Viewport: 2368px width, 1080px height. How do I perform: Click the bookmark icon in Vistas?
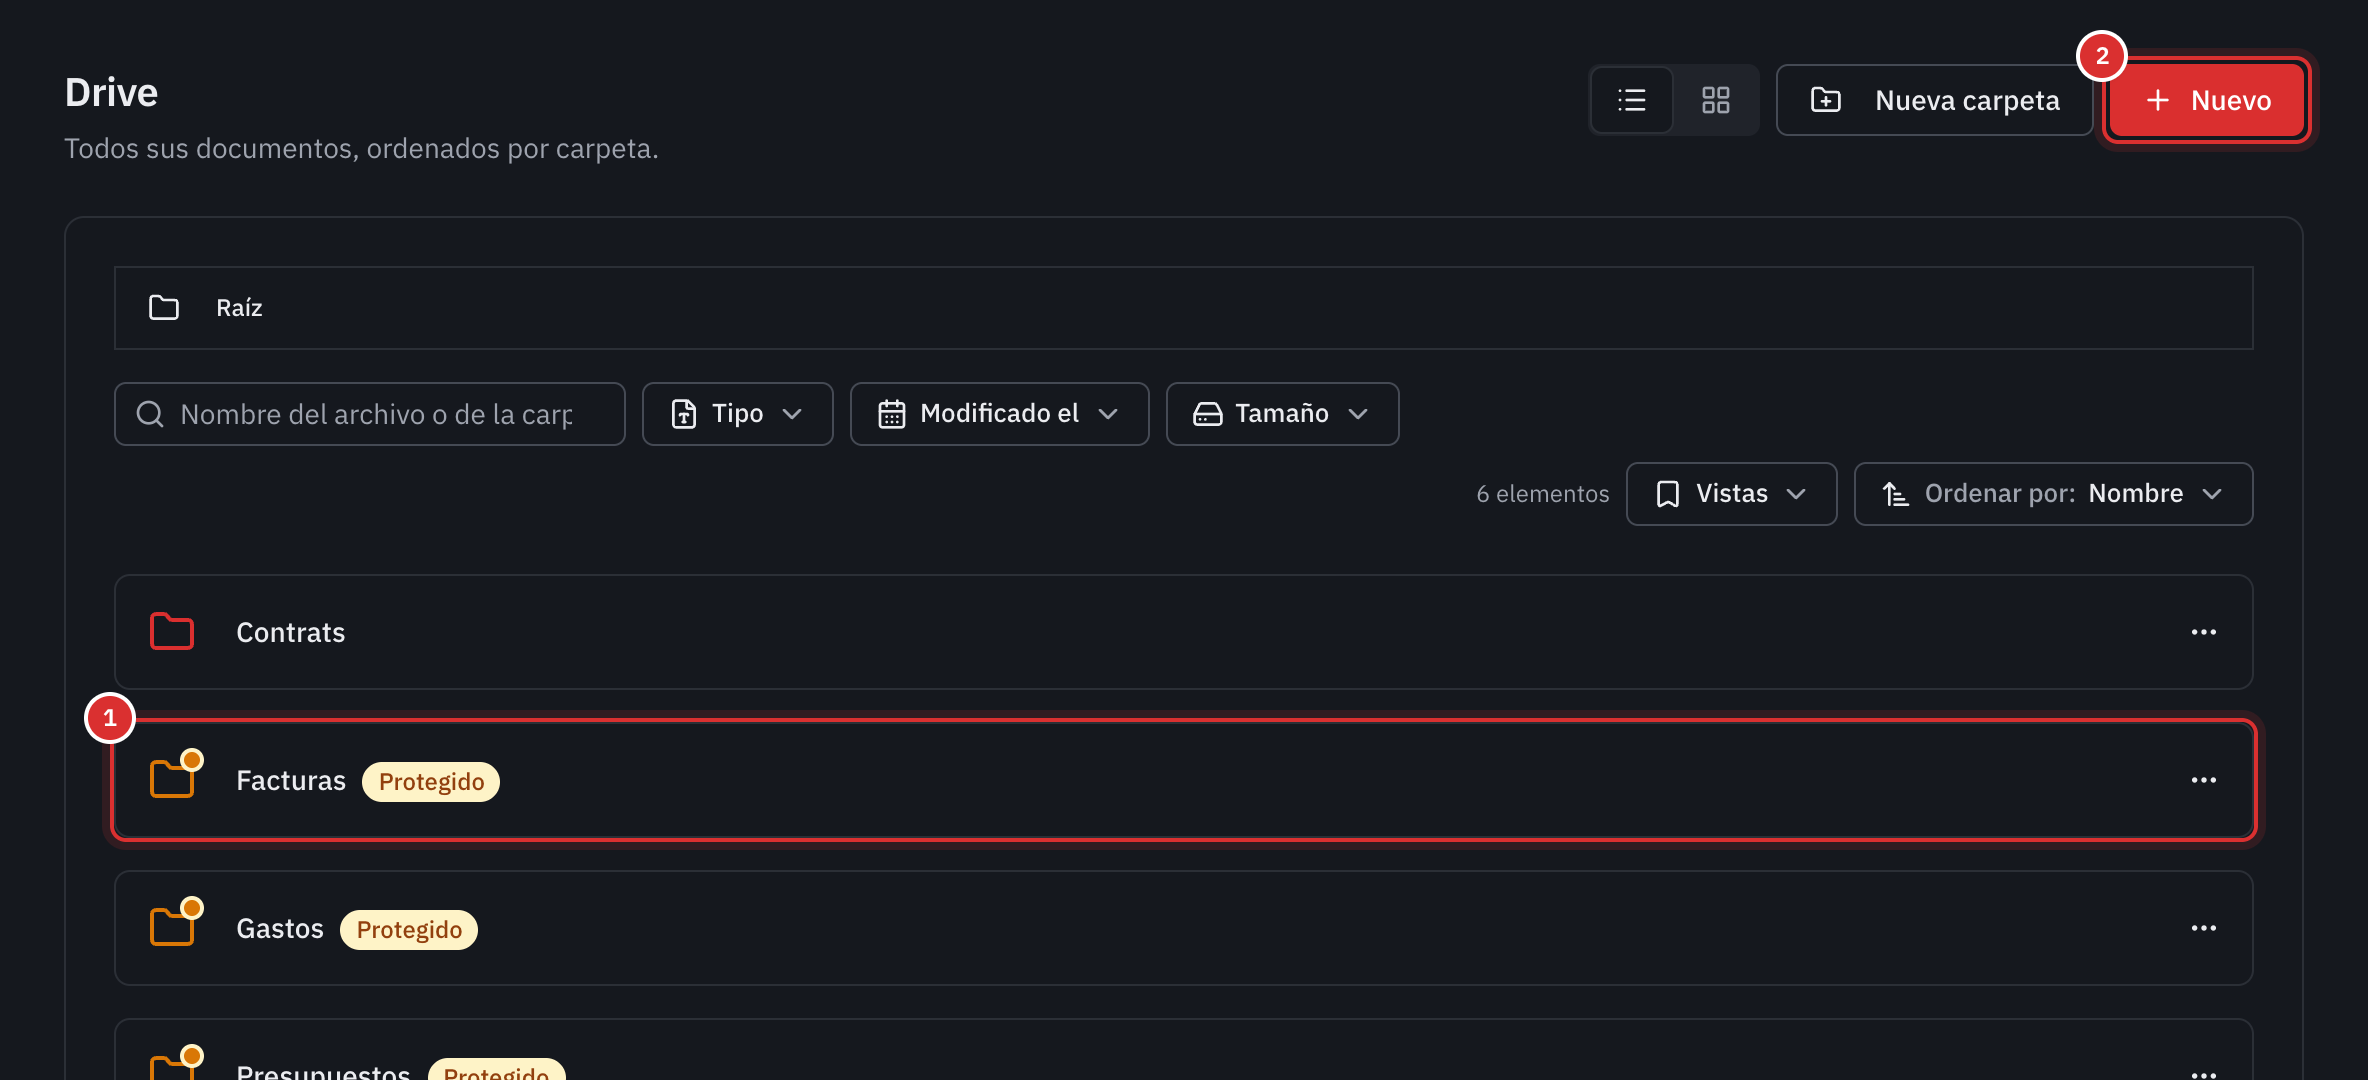tap(1668, 494)
